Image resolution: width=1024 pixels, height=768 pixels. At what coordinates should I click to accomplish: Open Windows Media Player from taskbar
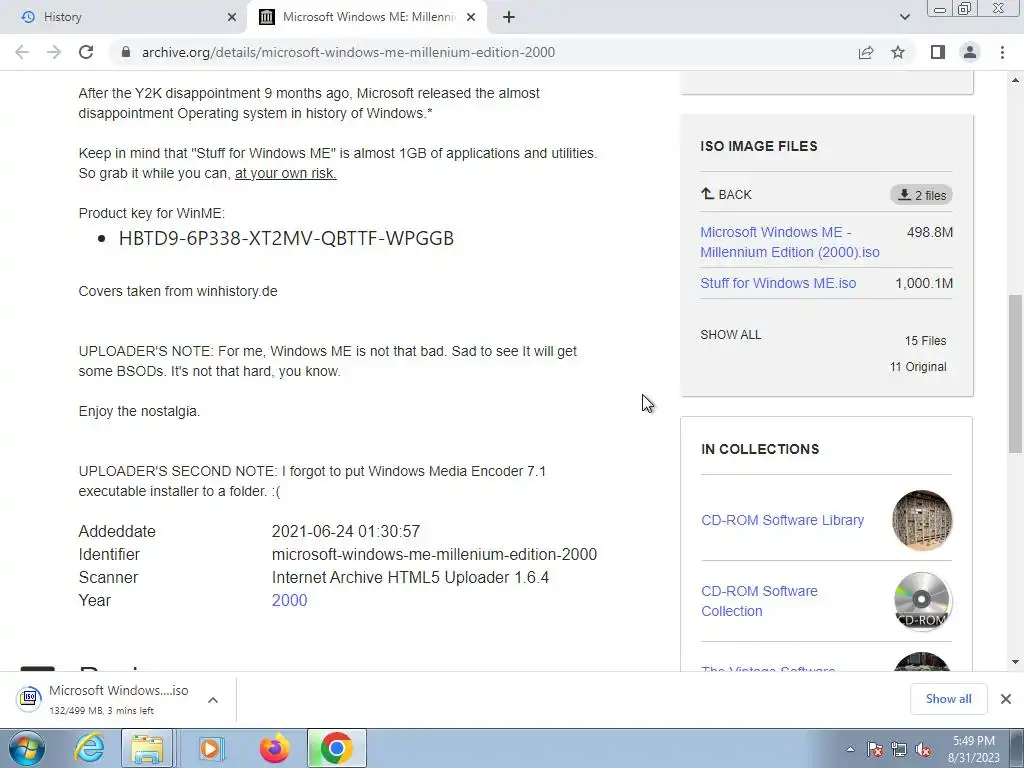[x=210, y=748]
